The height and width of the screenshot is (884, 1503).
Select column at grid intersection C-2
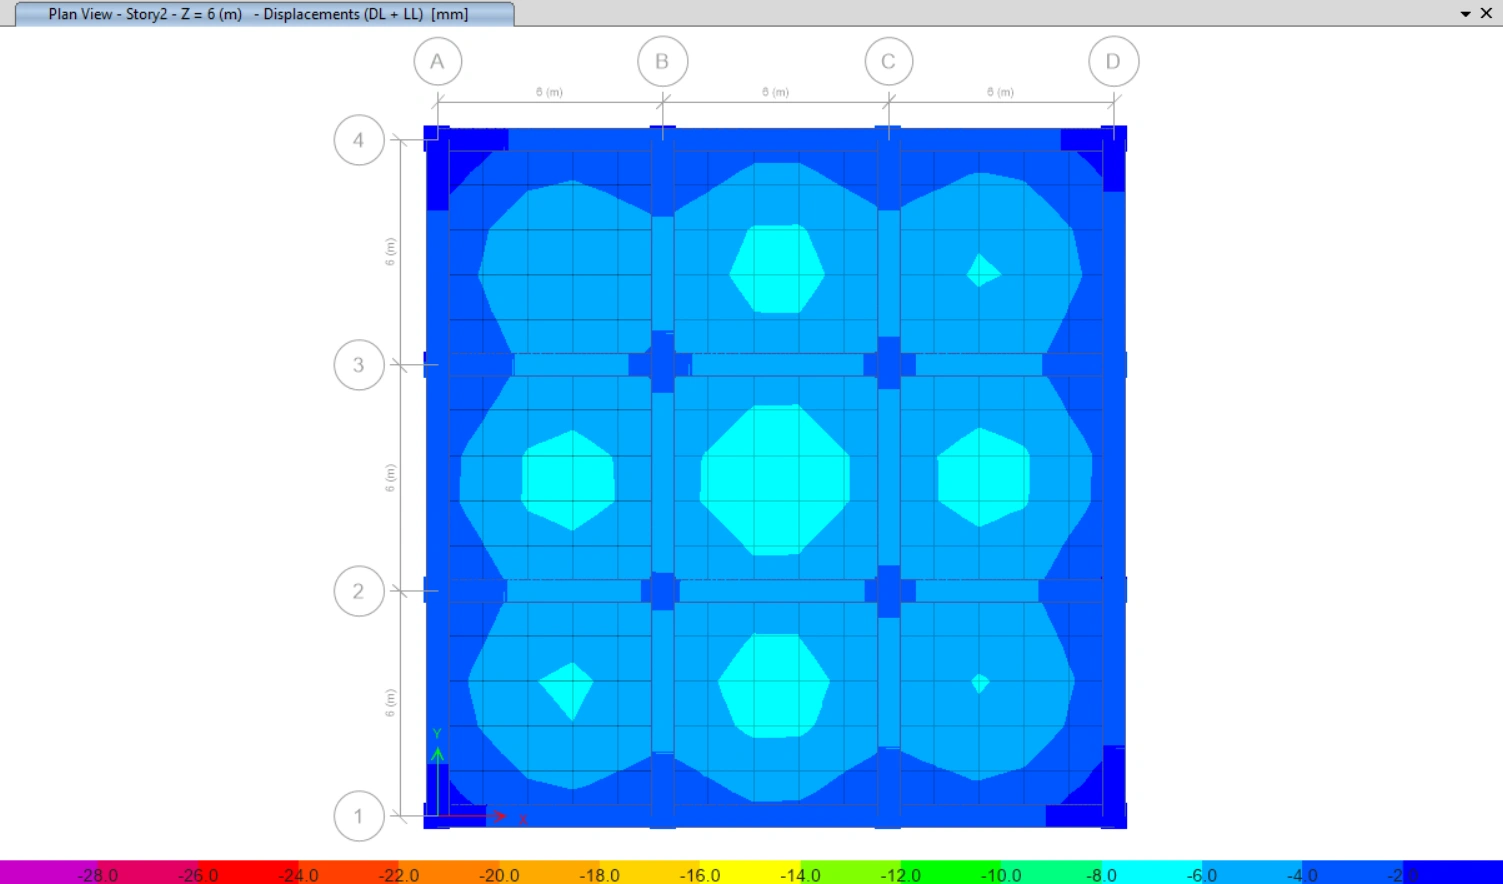coord(888,591)
